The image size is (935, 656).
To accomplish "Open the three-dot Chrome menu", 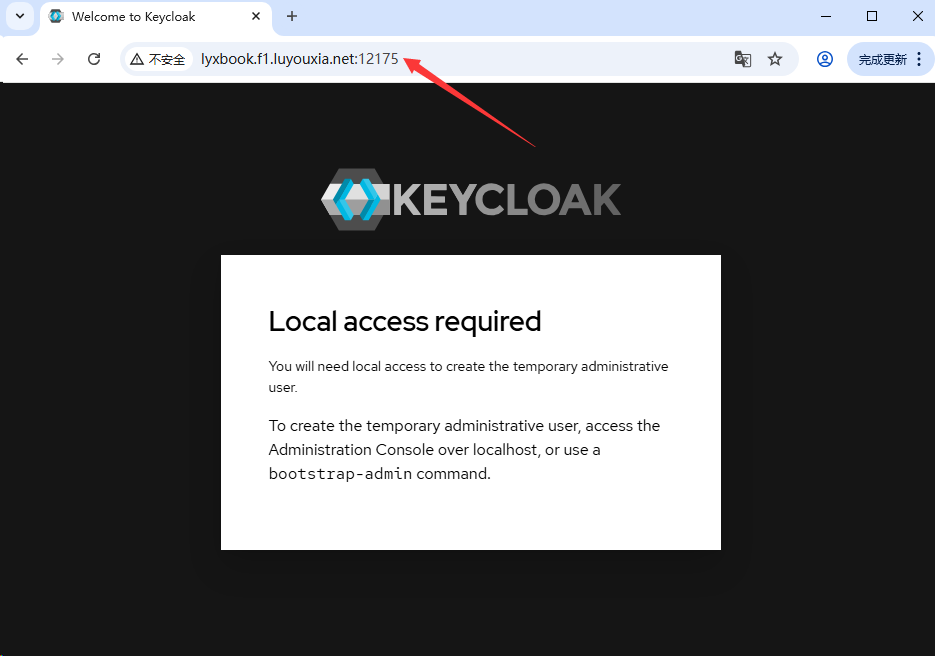I will coord(919,59).
